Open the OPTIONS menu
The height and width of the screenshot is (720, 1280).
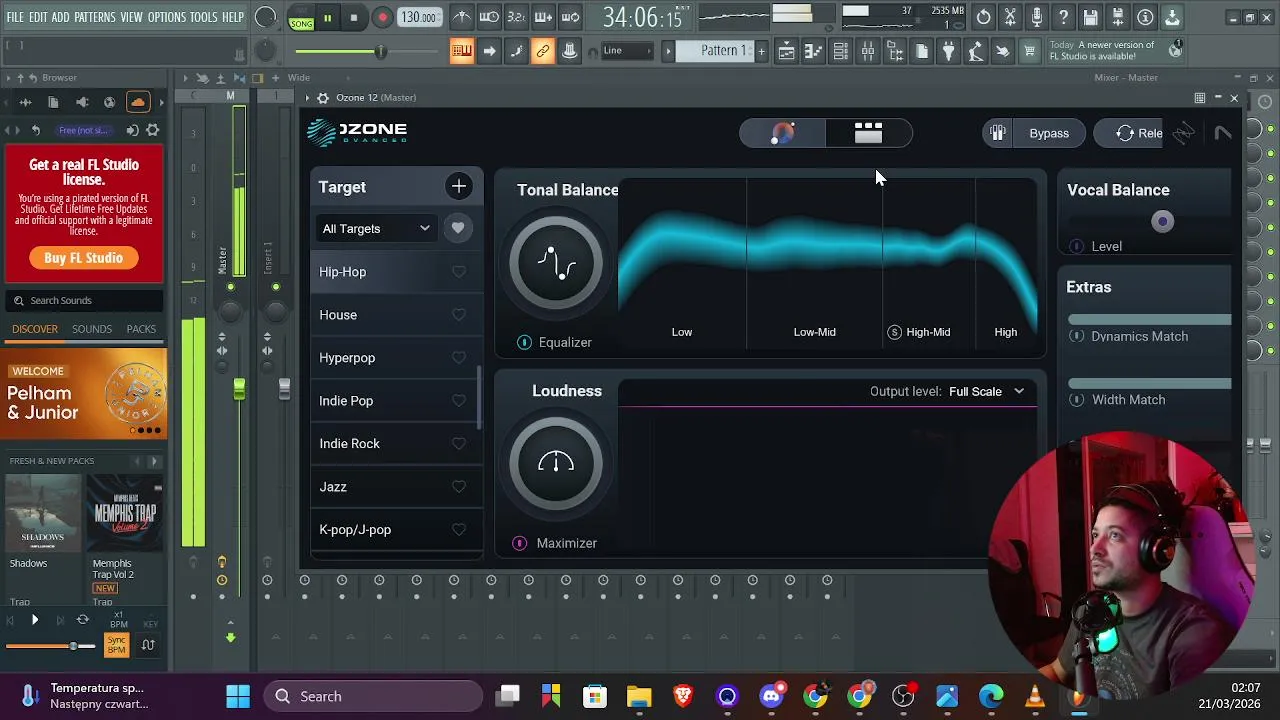tap(166, 18)
